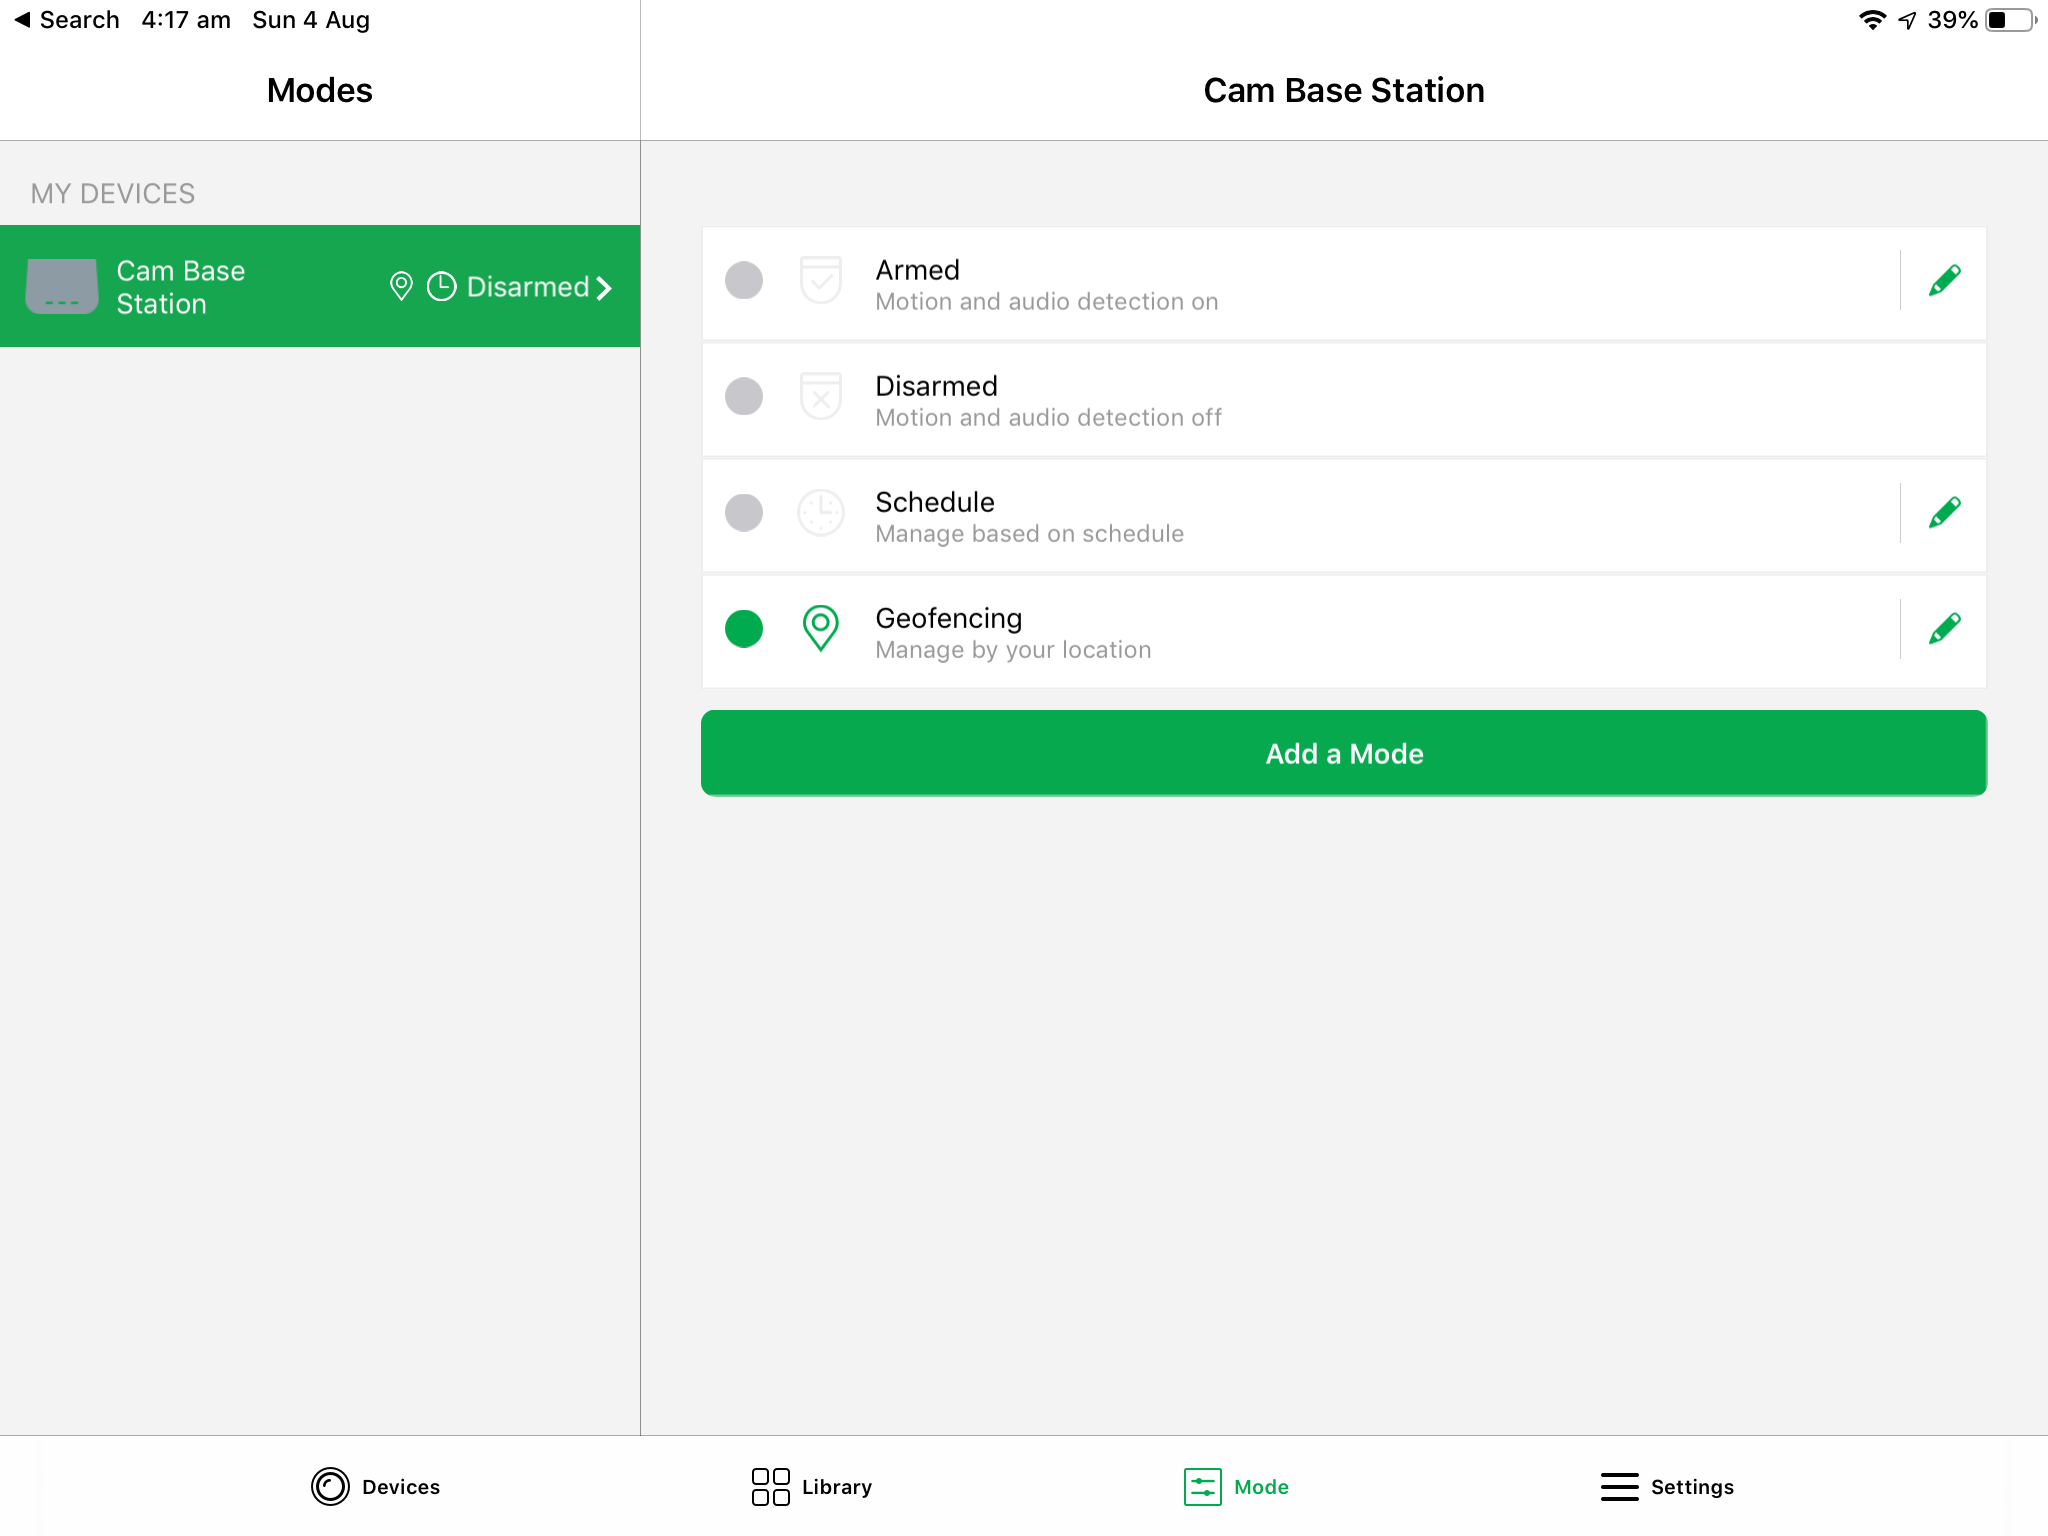Tap the Disarmed status label on device row
This screenshot has width=2048, height=1536.
pos(527,287)
